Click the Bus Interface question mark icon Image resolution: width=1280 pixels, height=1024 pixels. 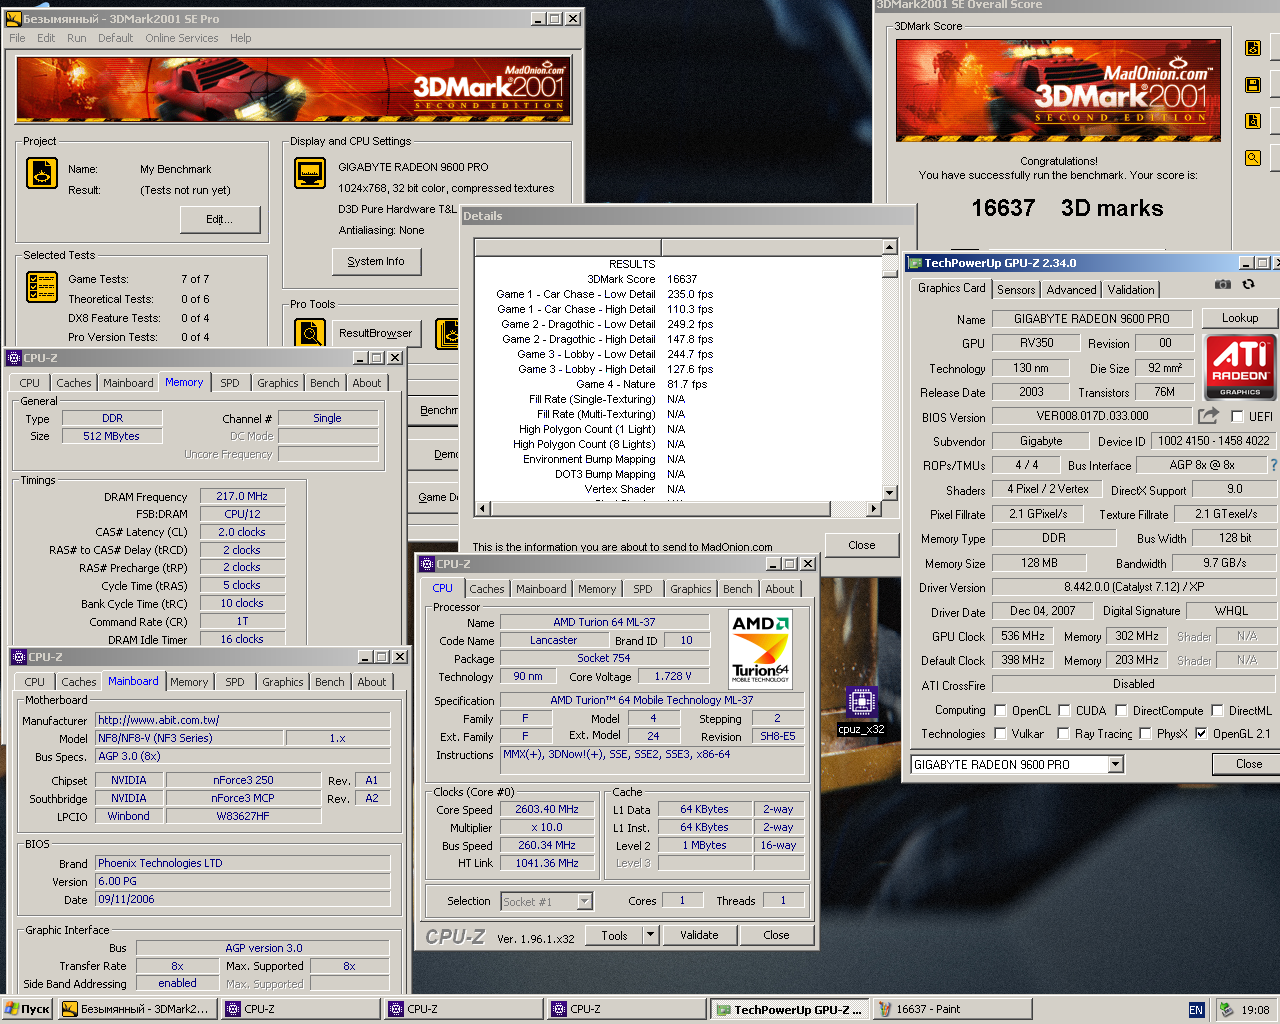coord(1273,465)
